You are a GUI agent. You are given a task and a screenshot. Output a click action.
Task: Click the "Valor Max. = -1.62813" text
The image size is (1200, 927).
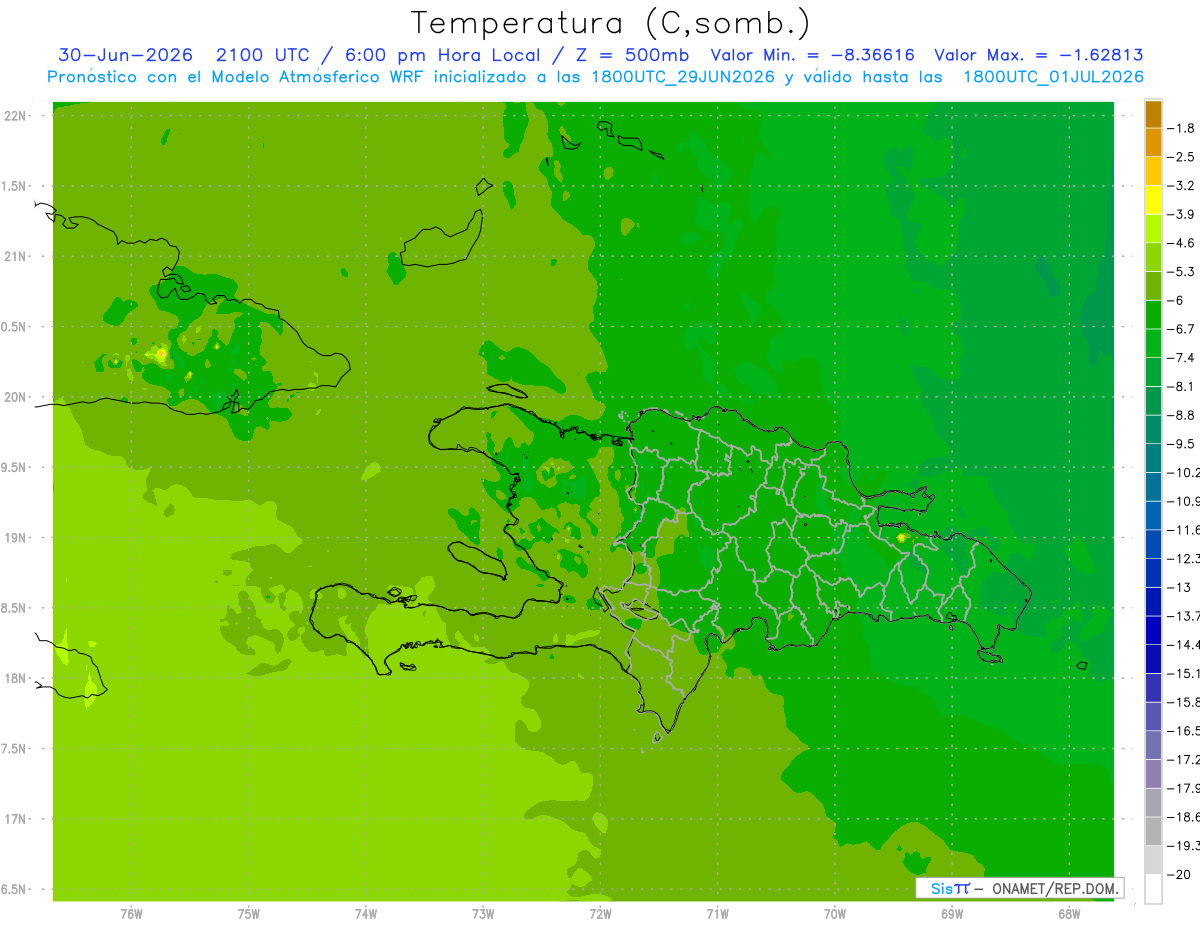(1038, 55)
